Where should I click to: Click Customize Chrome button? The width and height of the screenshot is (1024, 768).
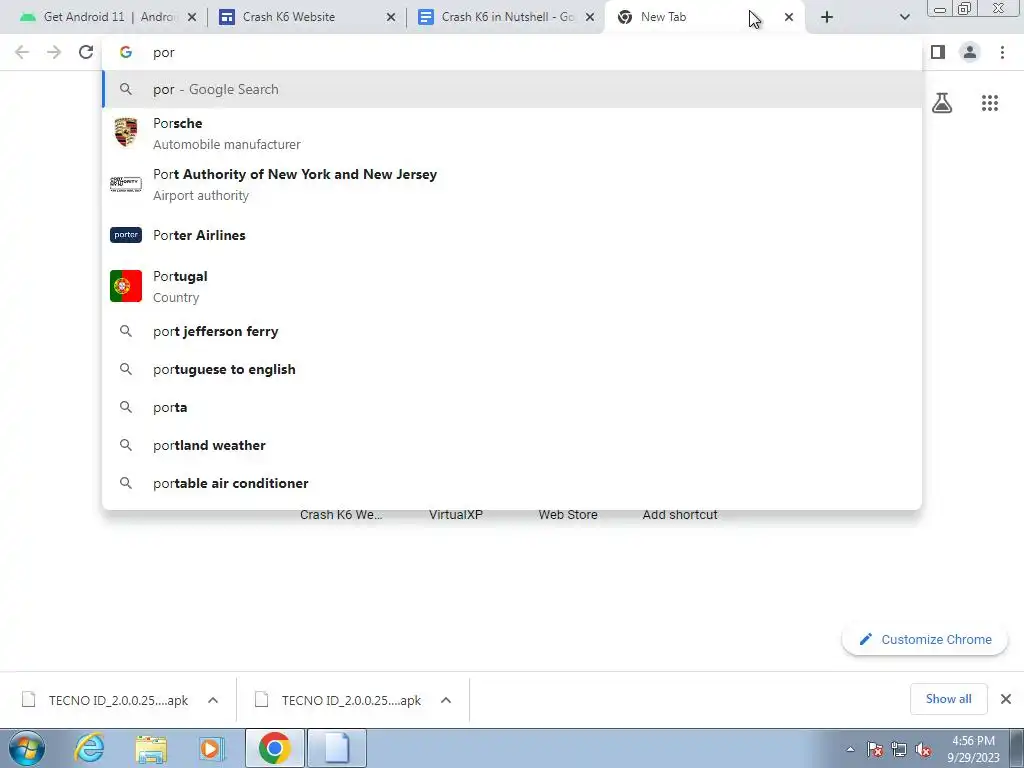coord(925,639)
